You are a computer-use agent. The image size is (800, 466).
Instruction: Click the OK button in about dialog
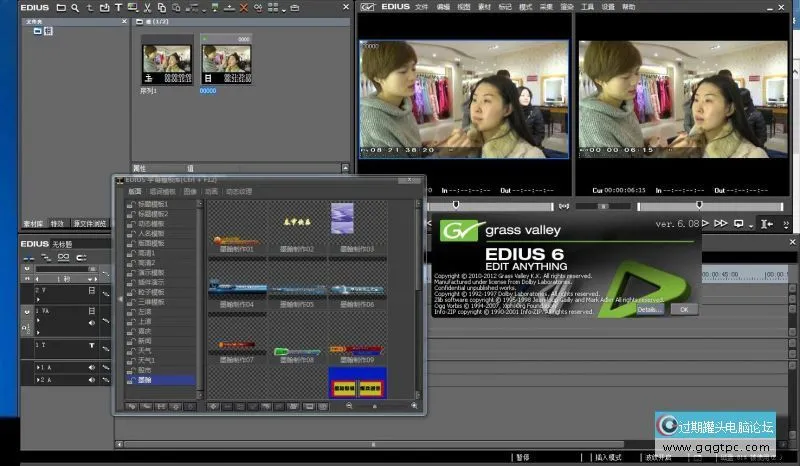683,309
